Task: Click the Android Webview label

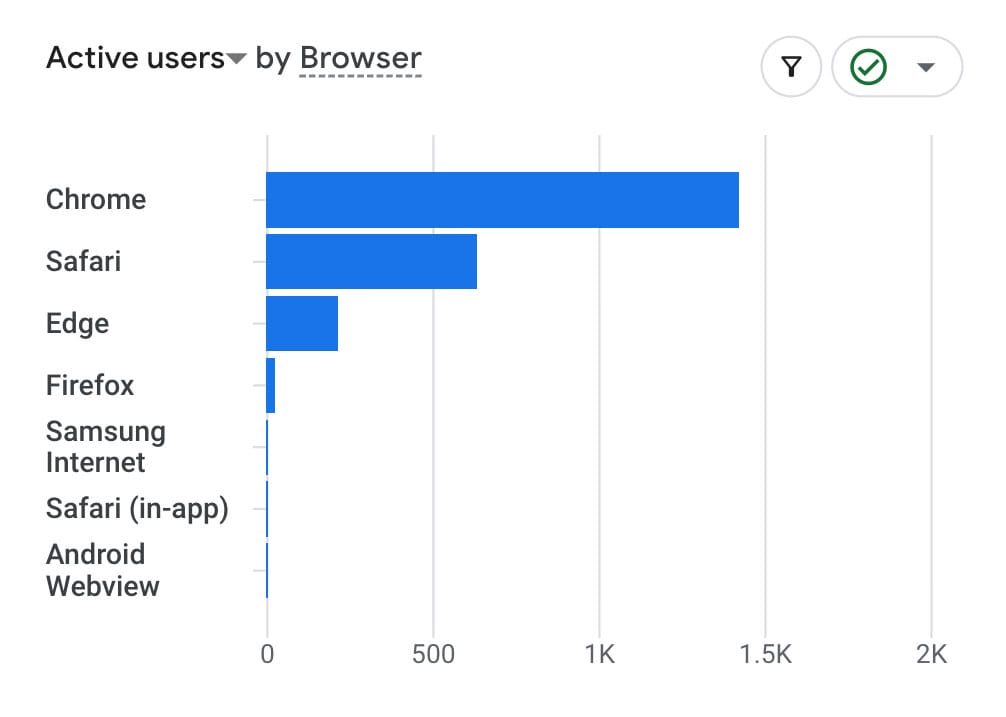Action: pyautogui.click(x=102, y=570)
